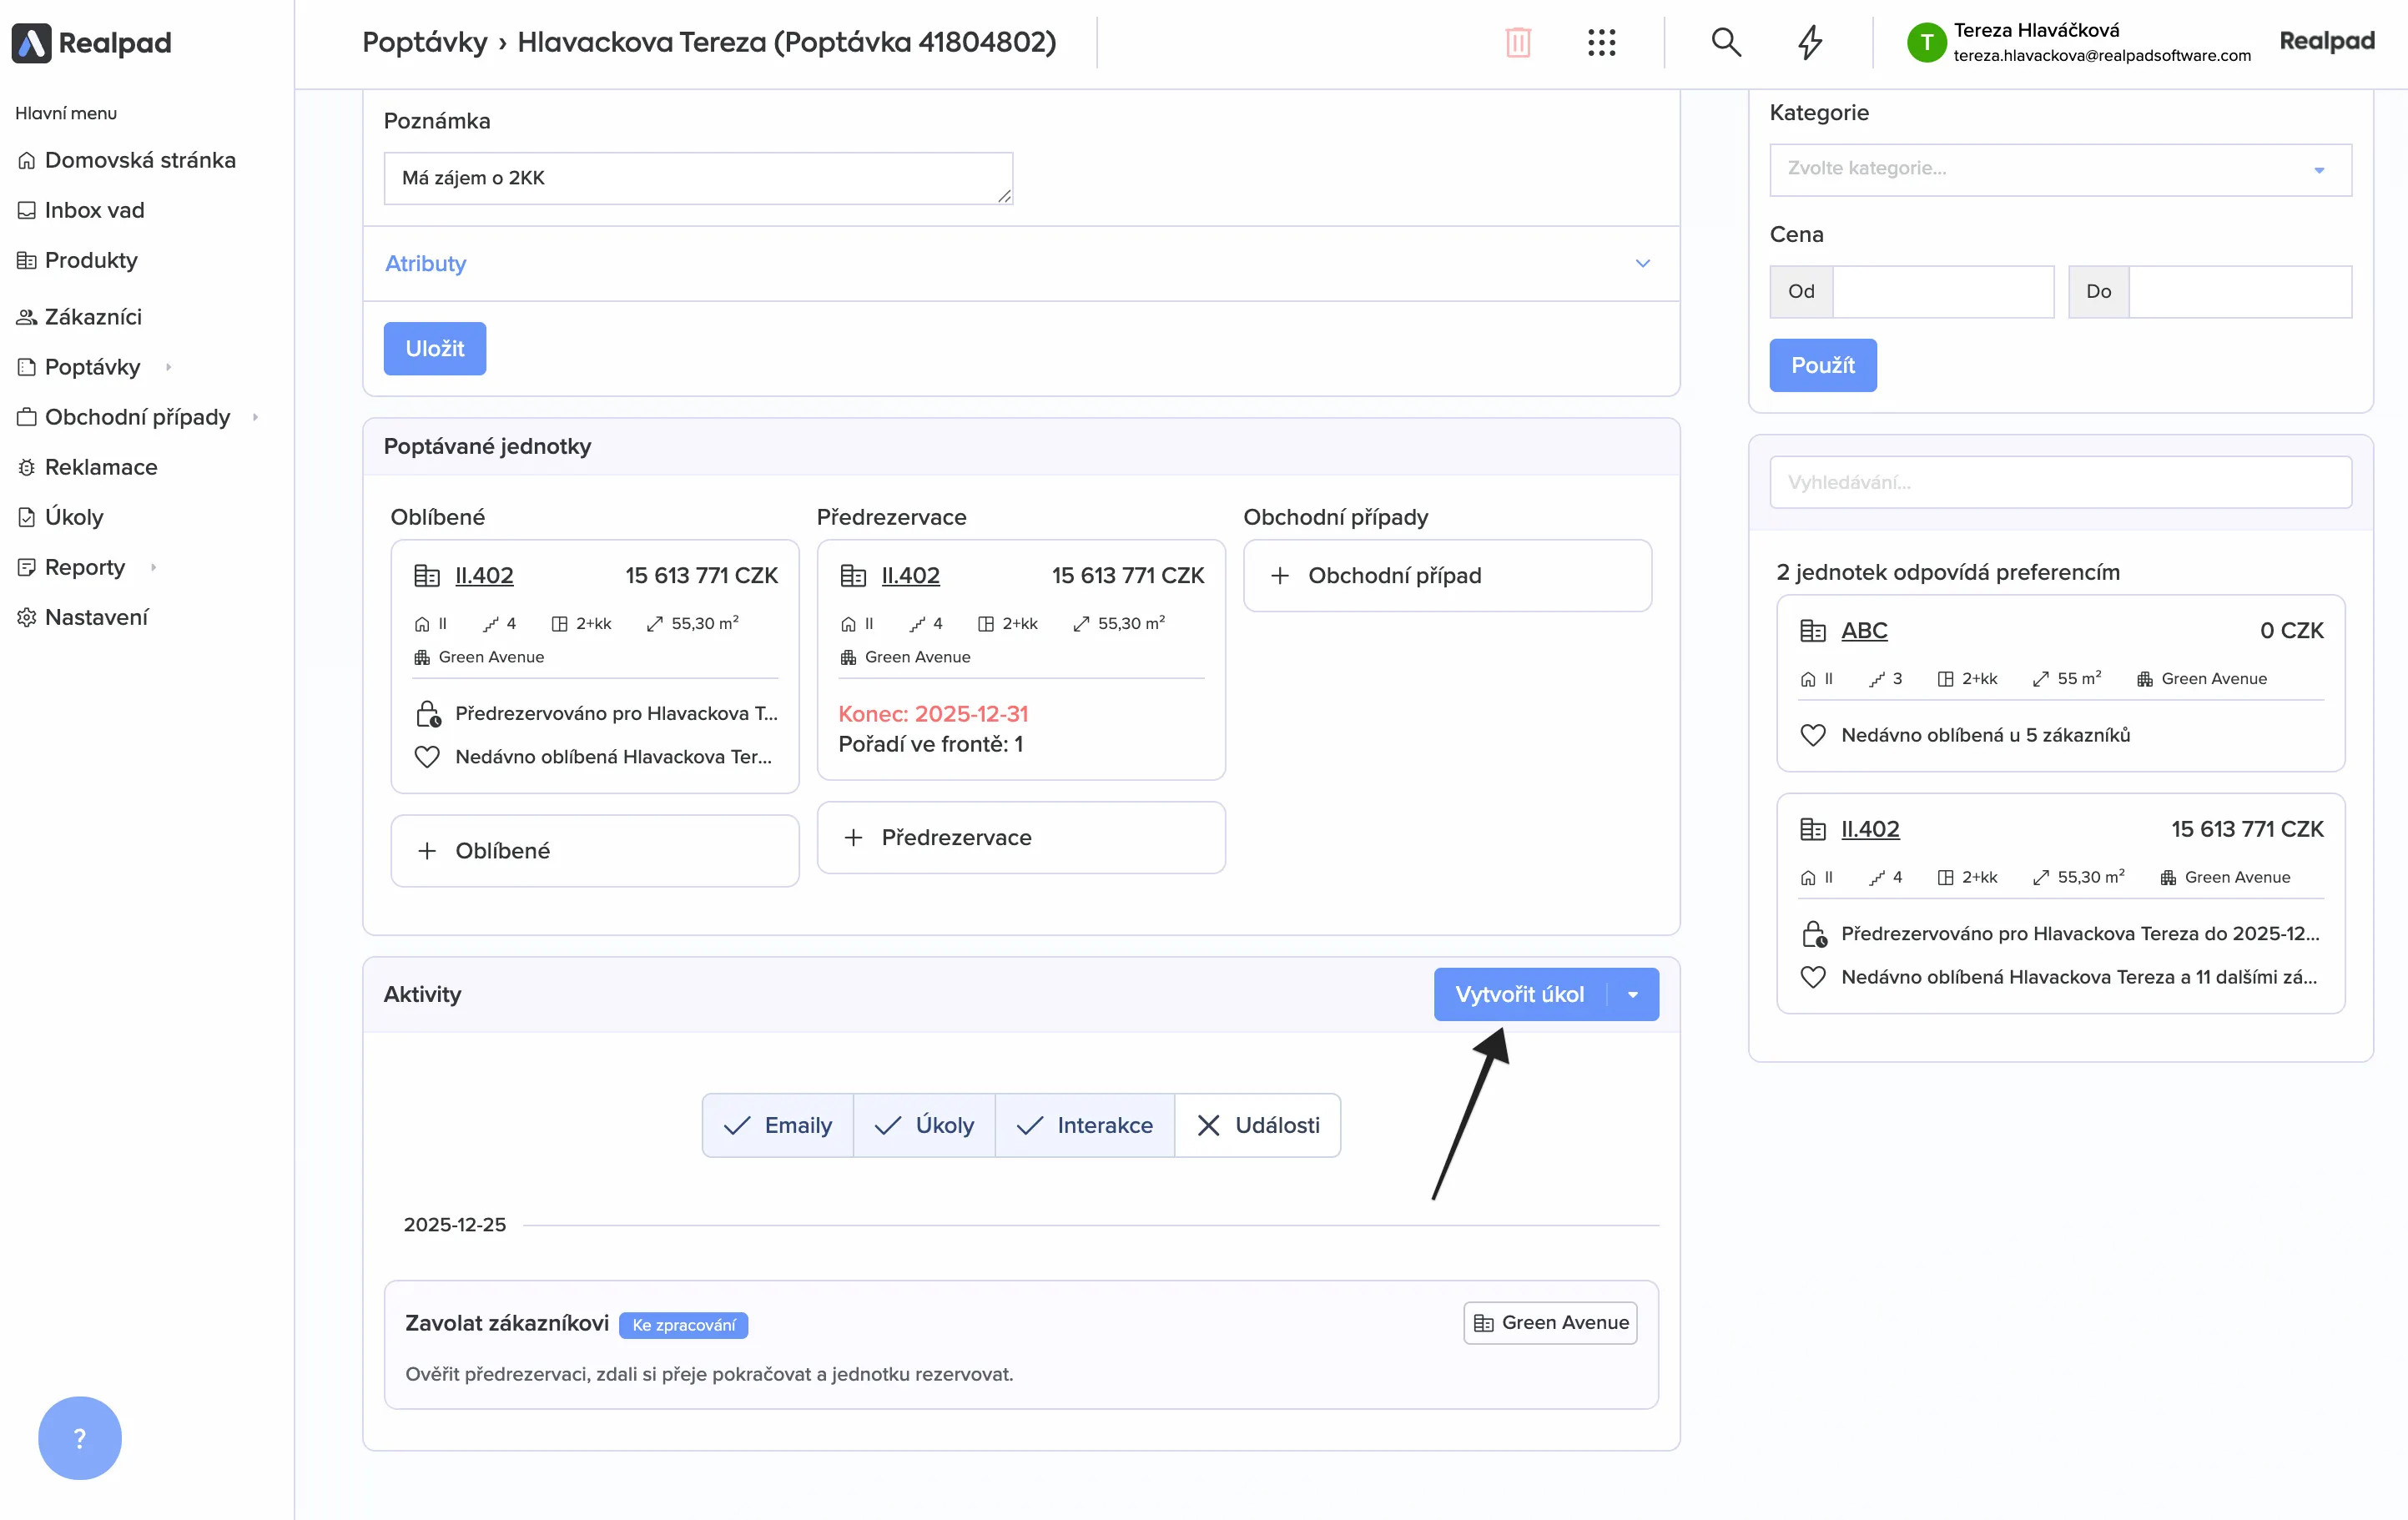Click the Realpad logo in sidebar
The width and height of the screenshot is (2408, 1520).
point(92,43)
